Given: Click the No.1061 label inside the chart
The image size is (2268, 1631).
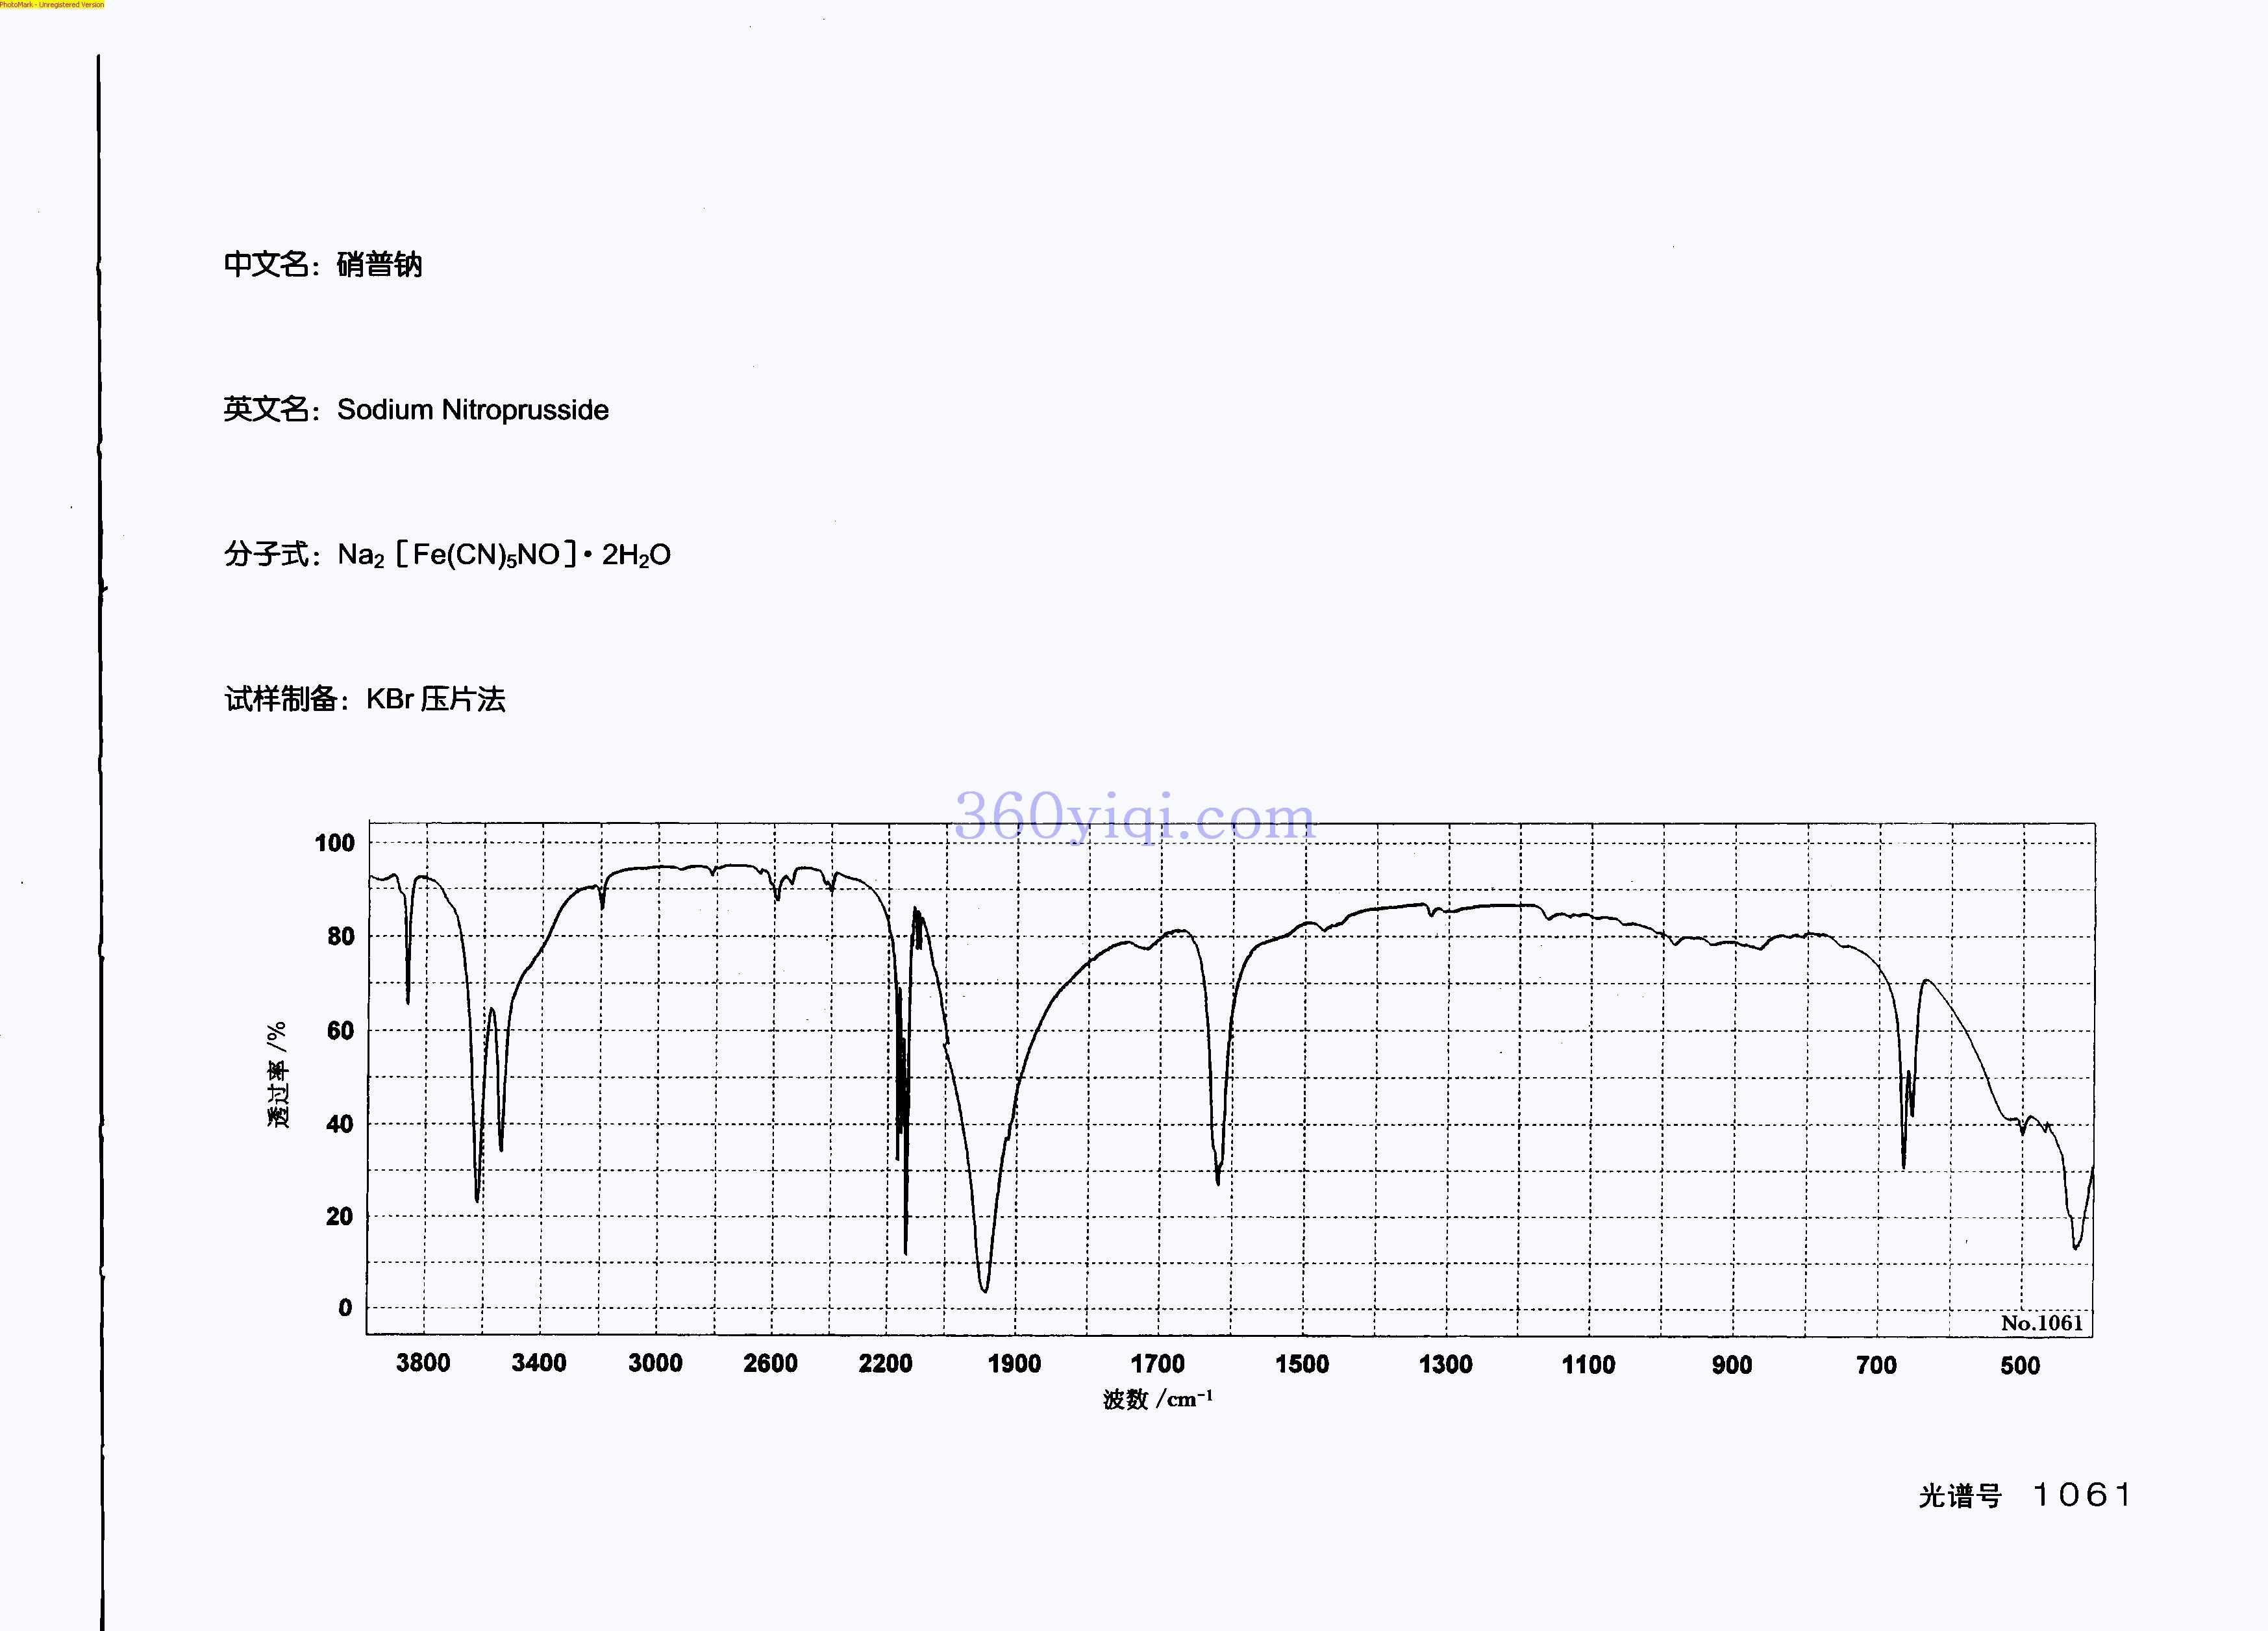Looking at the screenshot, I should [2041, 1323].
